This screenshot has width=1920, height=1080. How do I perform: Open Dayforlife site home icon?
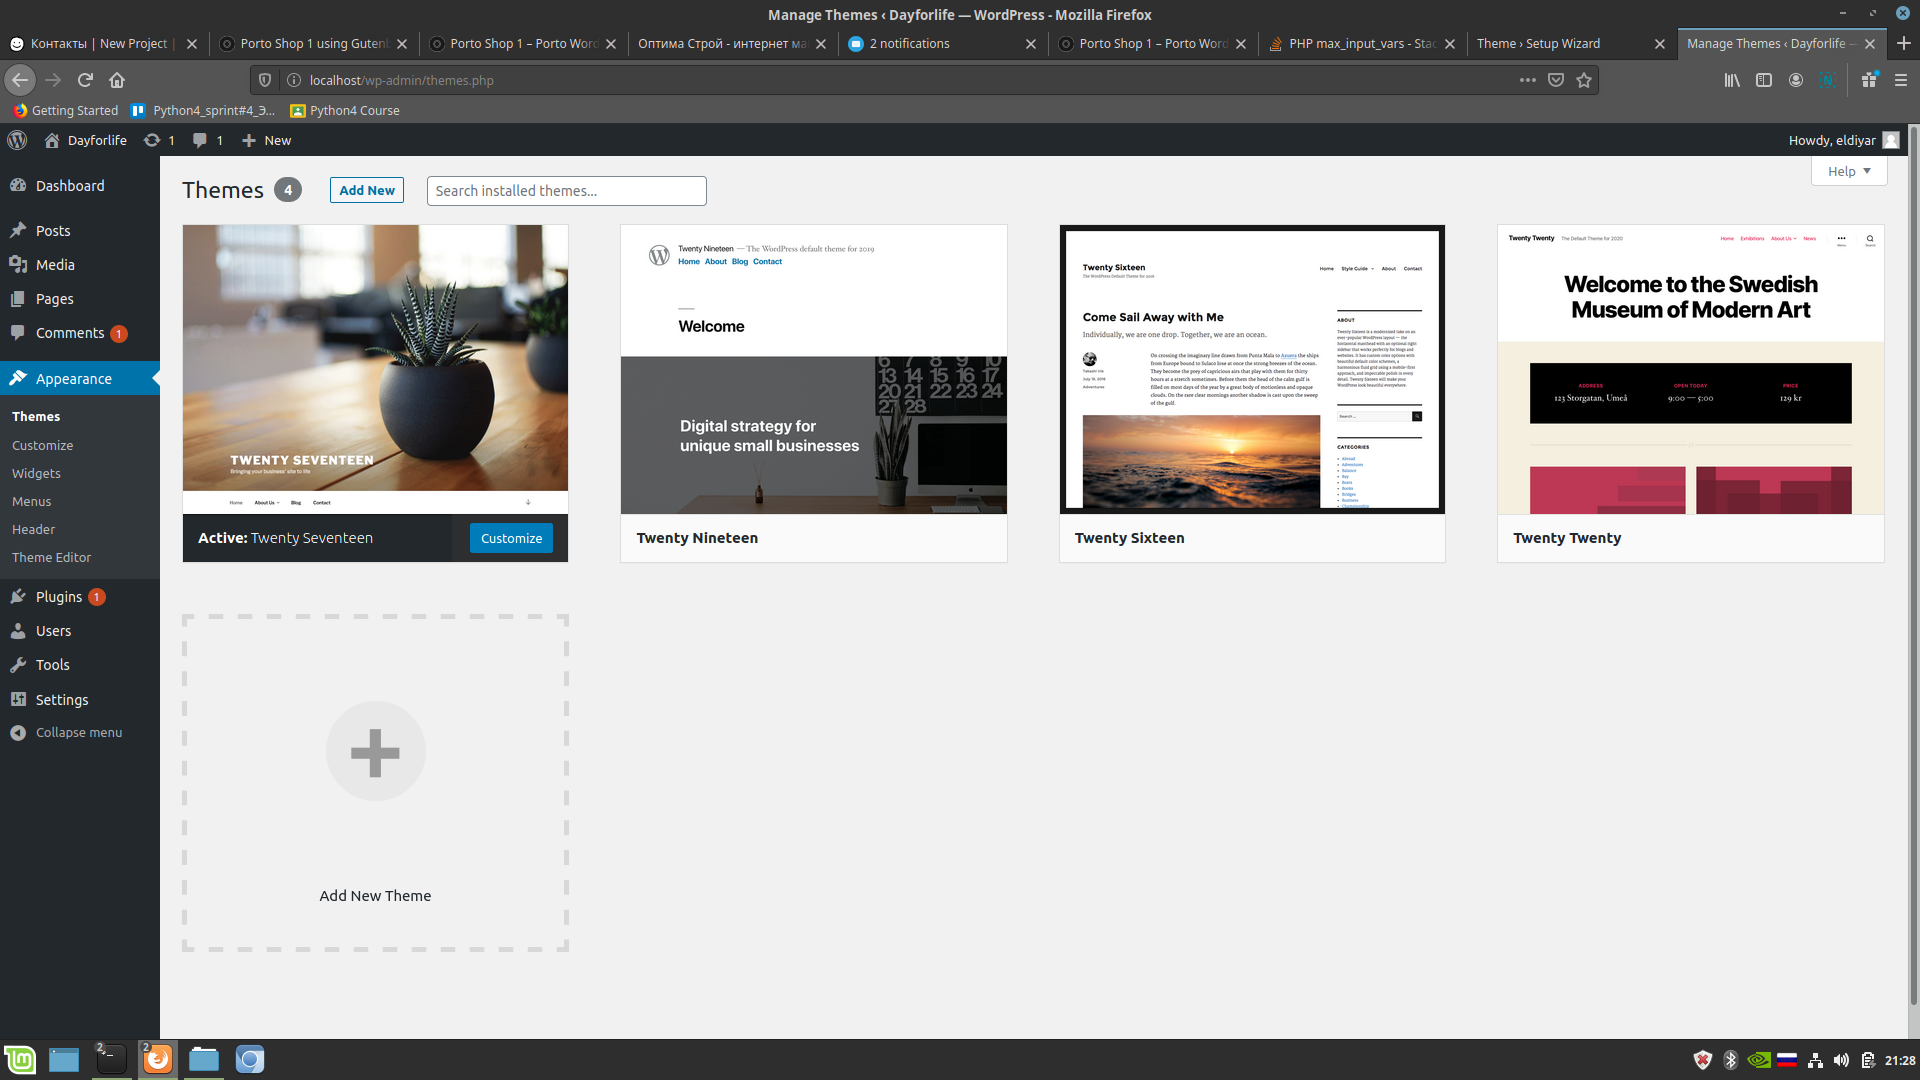pos(52,140)
